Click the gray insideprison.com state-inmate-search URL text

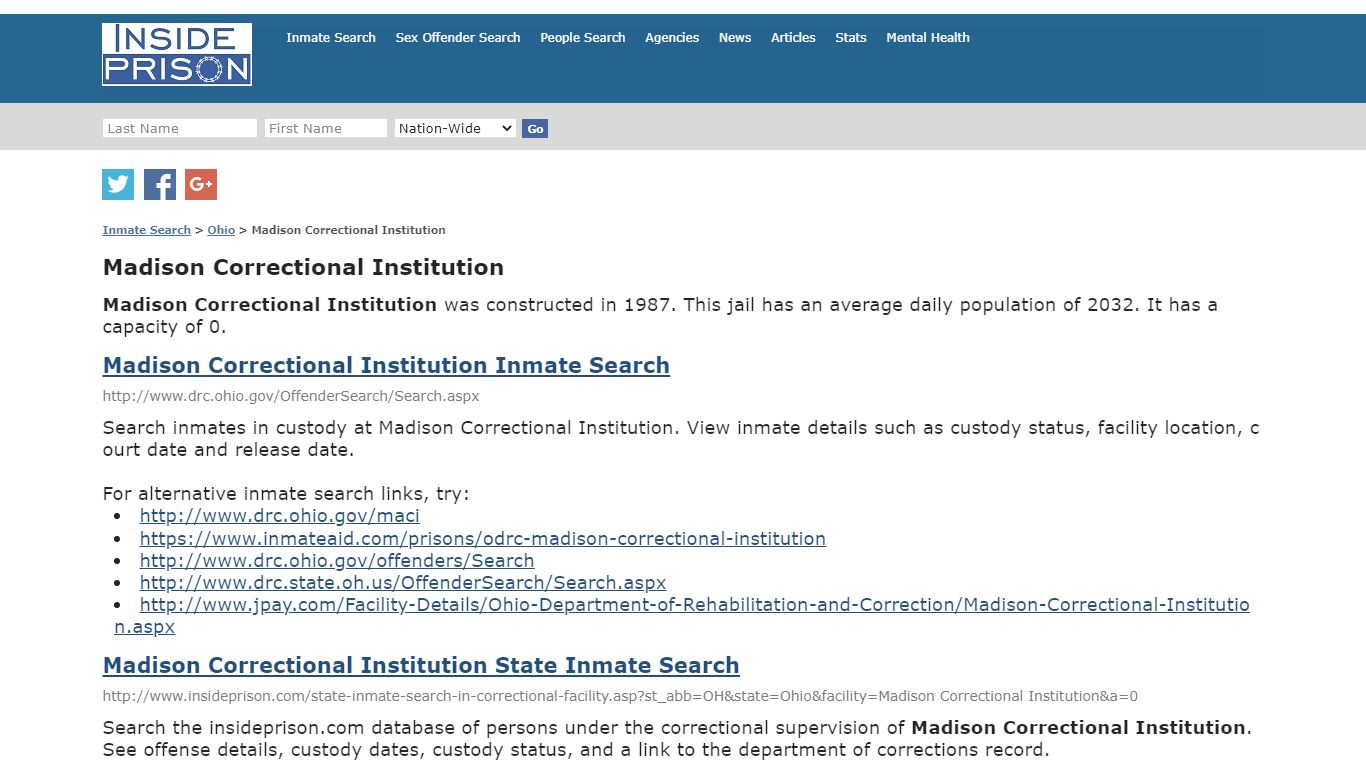pyautogui.click(x=620, y=696)
